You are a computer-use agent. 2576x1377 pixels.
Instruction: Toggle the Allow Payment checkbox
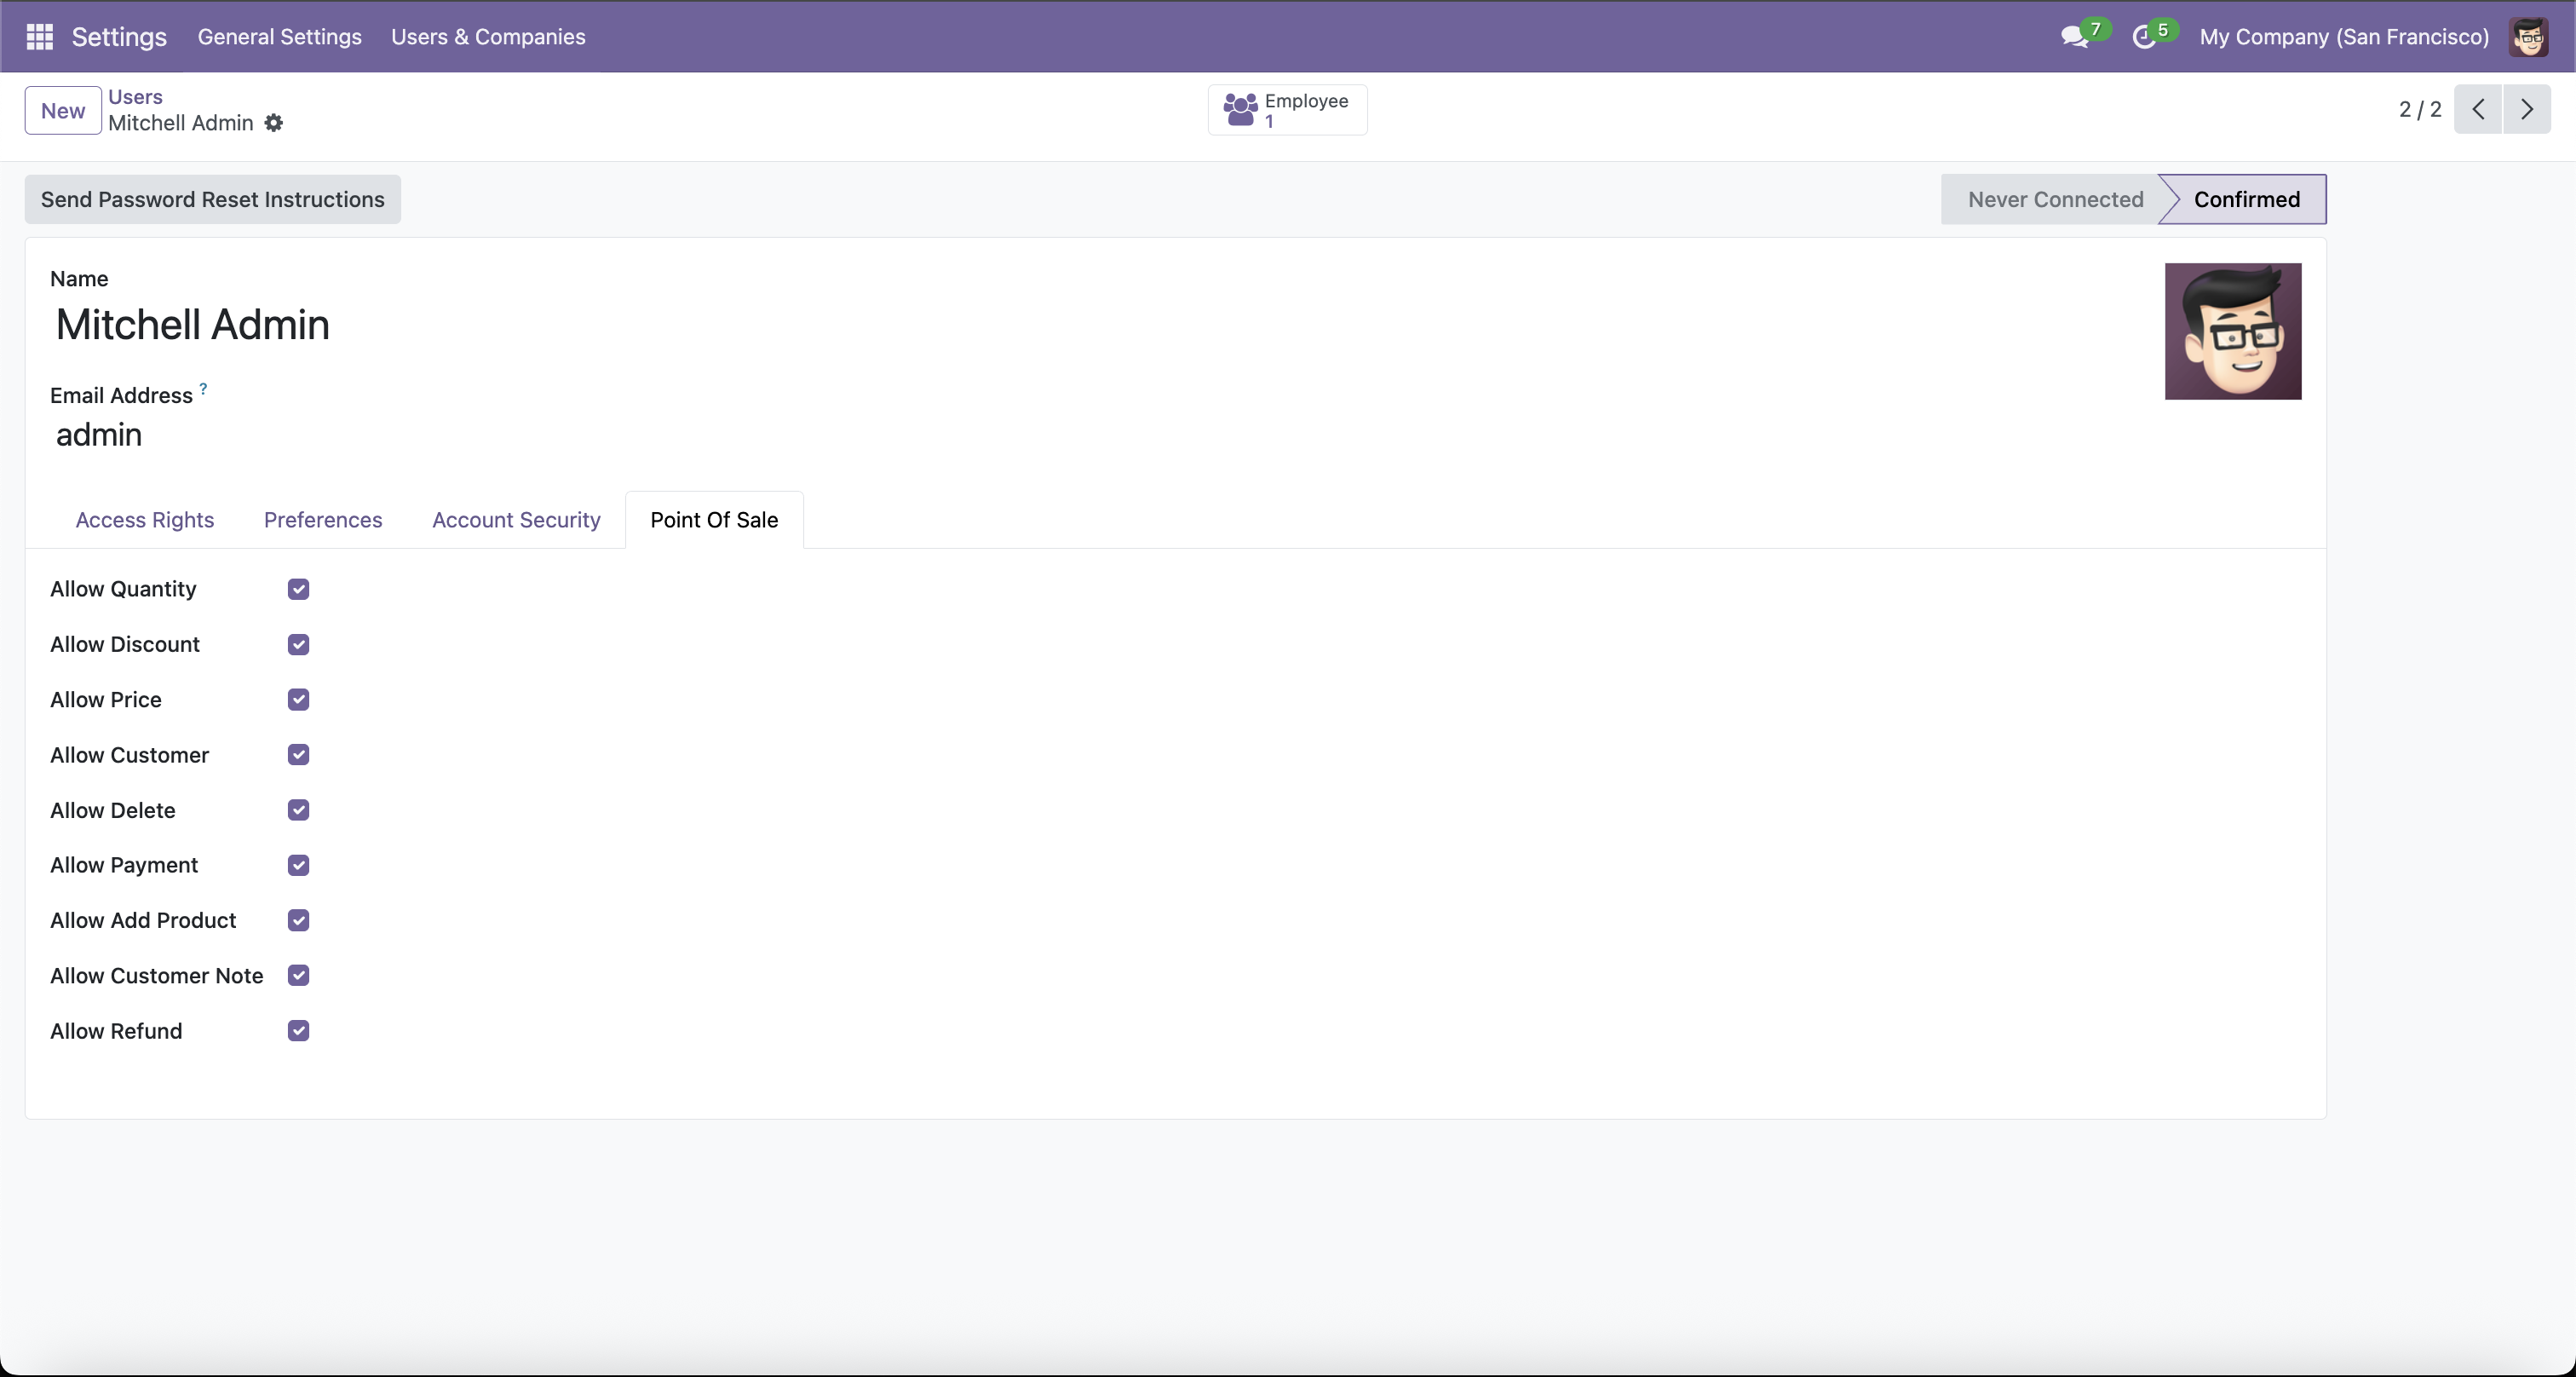[x=298, y=865]
